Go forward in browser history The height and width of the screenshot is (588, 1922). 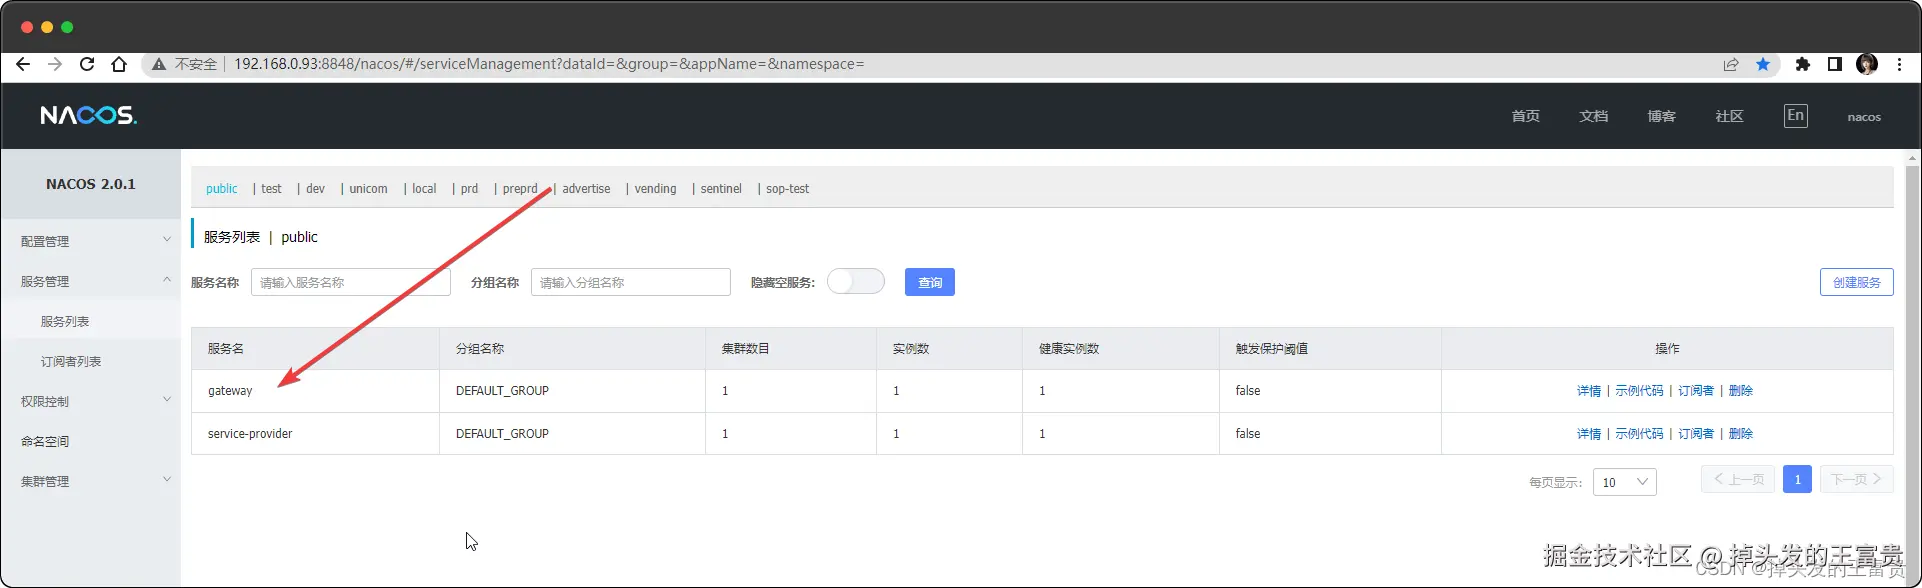point(55,64)
